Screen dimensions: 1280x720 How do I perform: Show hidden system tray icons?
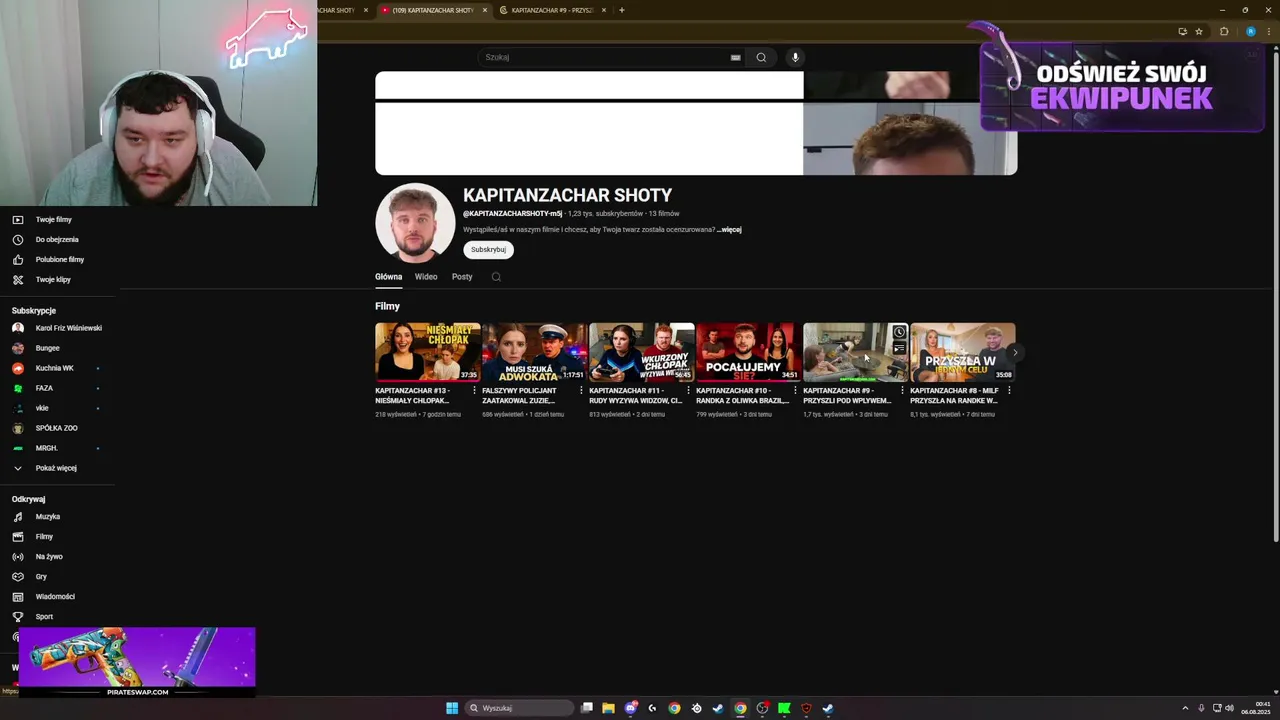1185,708
